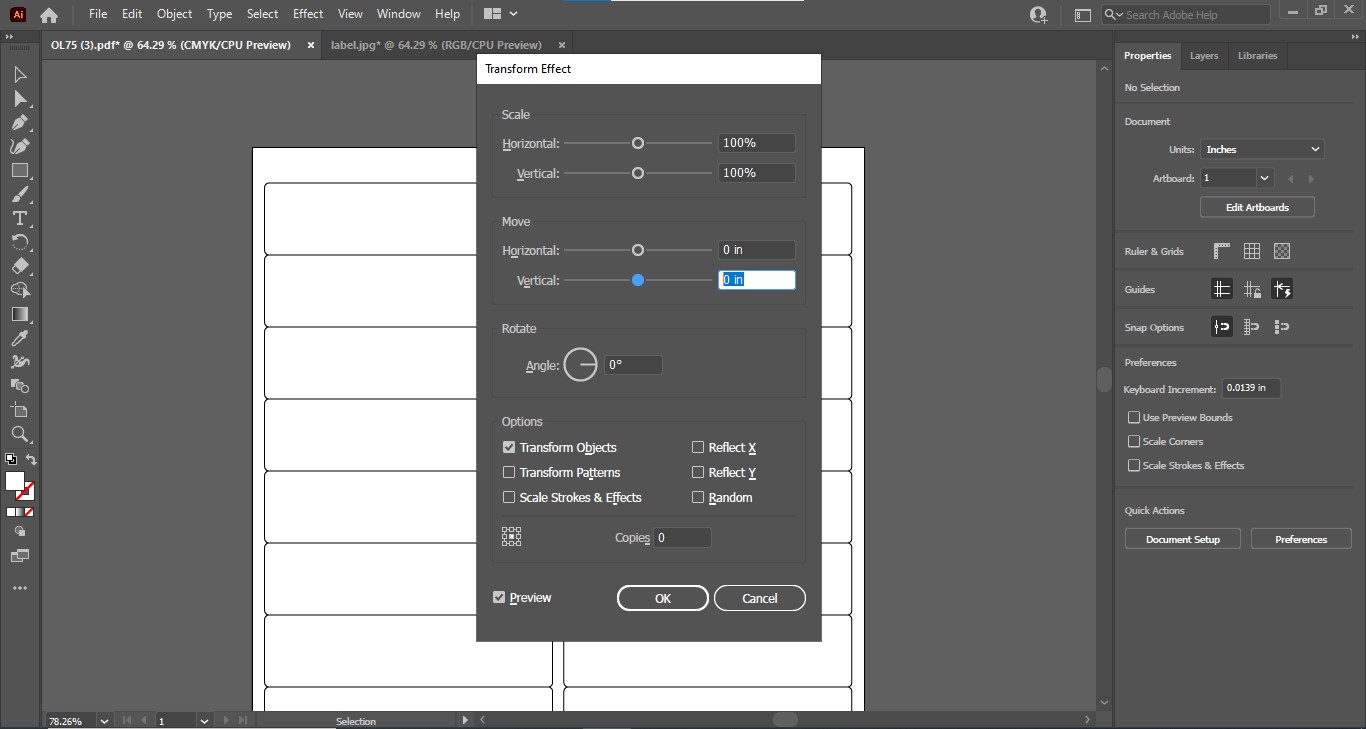This screenshot has width=1366, height=729.
Task: Show rulers in Ruler & Grids
Action: (x=1222, y=251)
